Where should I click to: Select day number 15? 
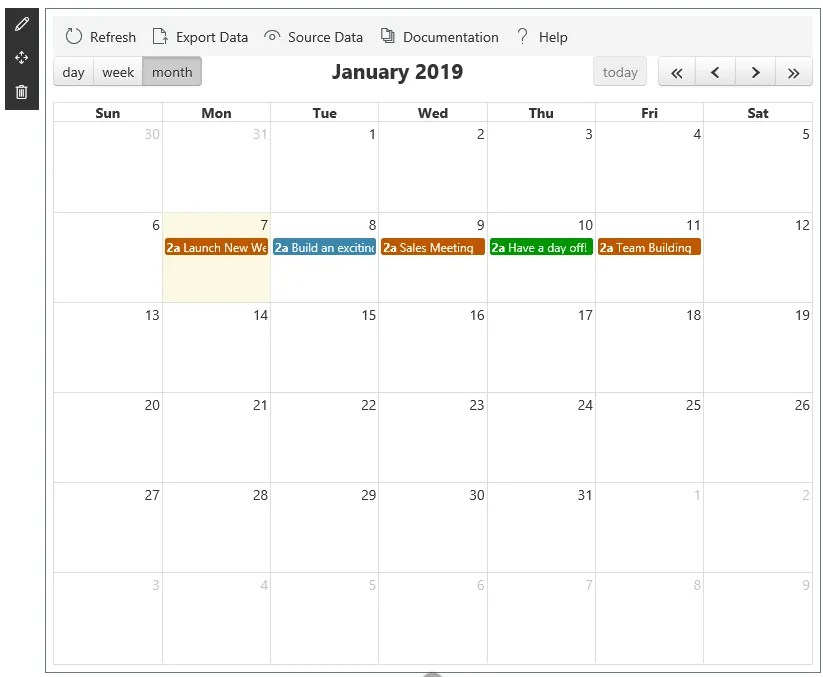tap(368, 315)
